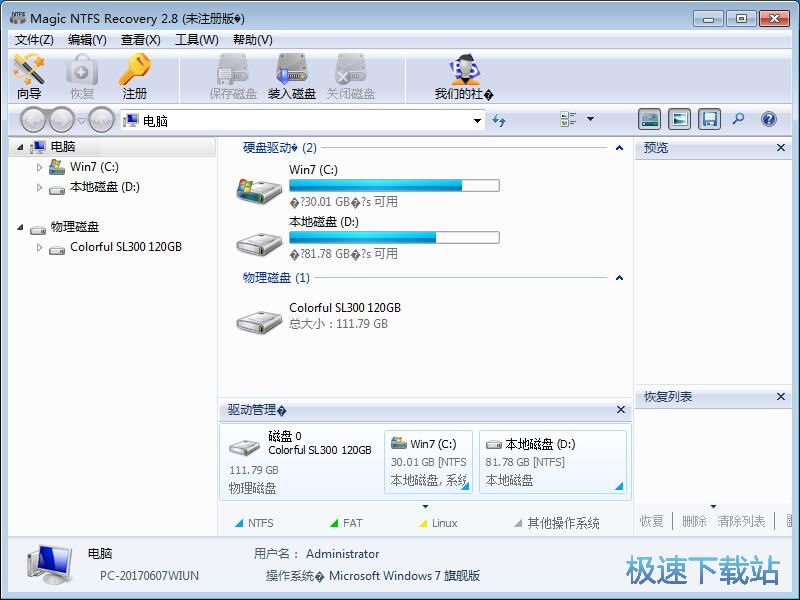Toggle the recovery list floppy icon
Viewport: 800px width, 600px height.
[x=709, y=119]
